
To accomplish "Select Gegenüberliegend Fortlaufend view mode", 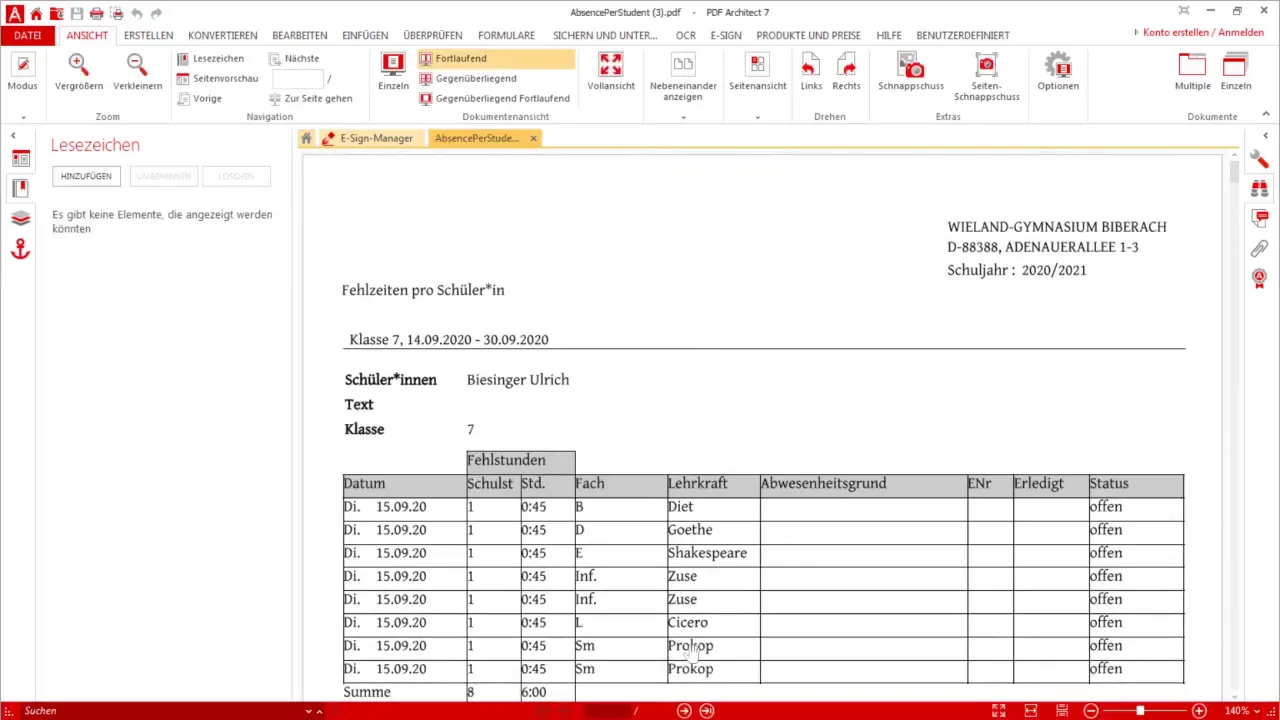I will coord(495,99).
